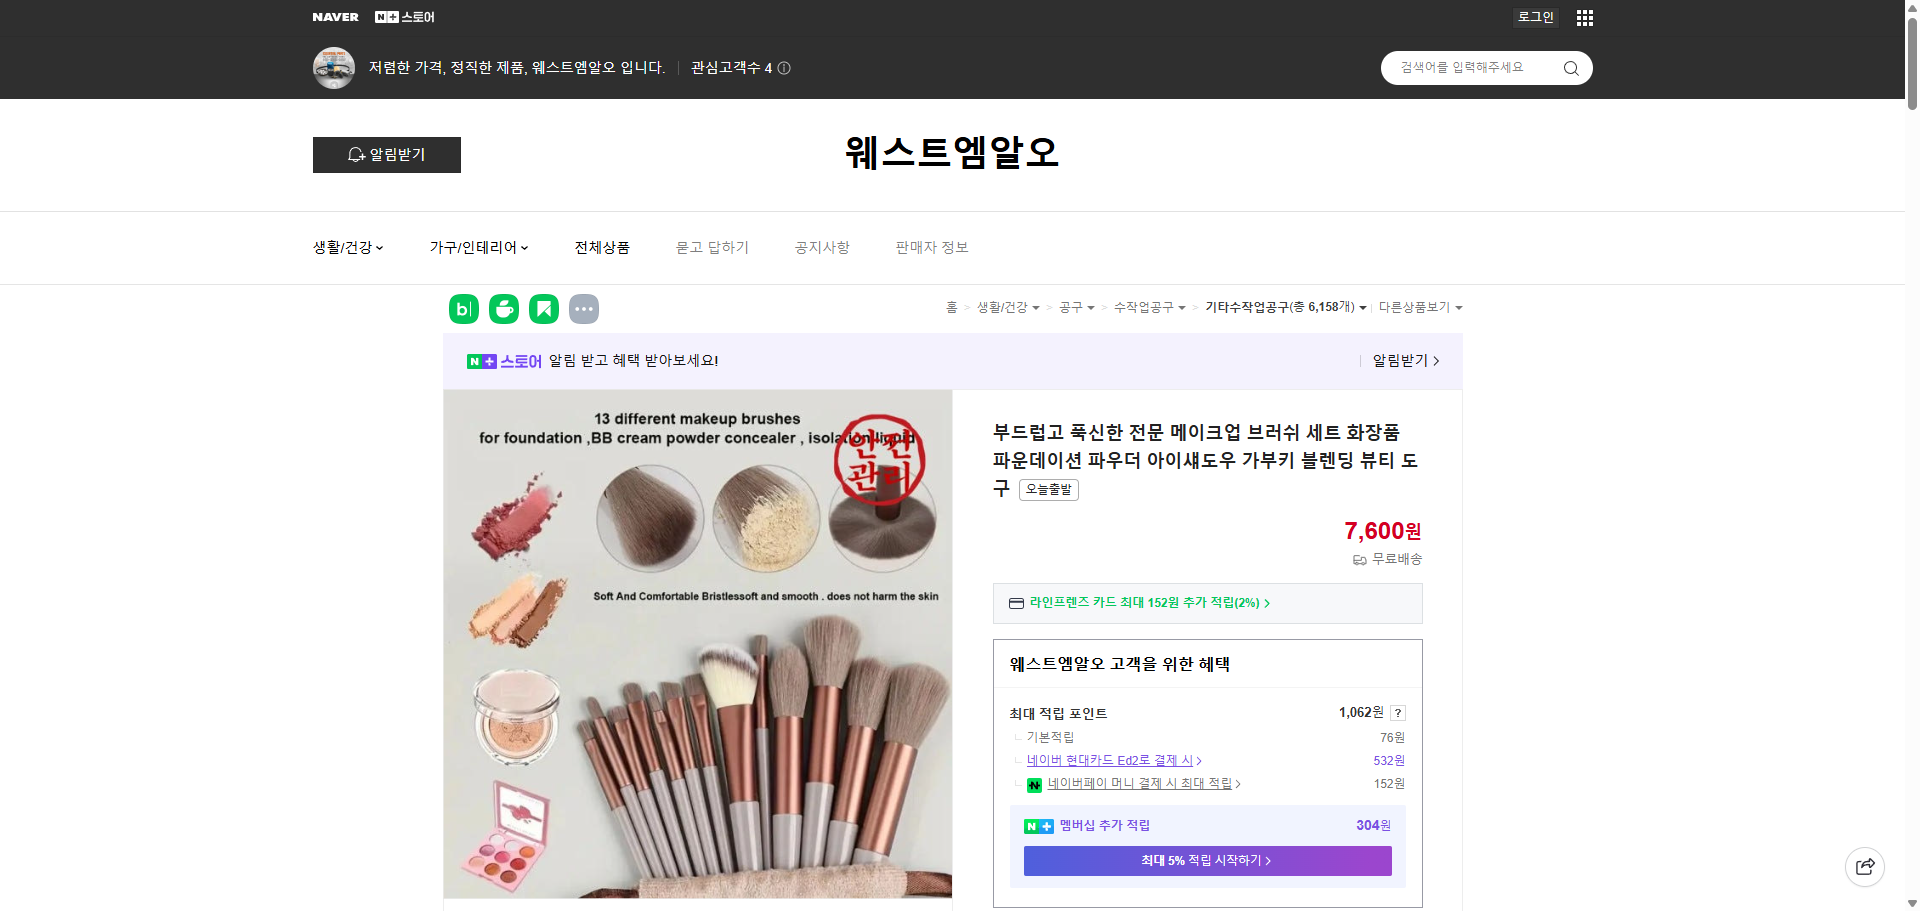The width and height of the screenshot is (1920, 911).
Task: Click the bell icon on 알림받기 button
Action: pos(357,155)
